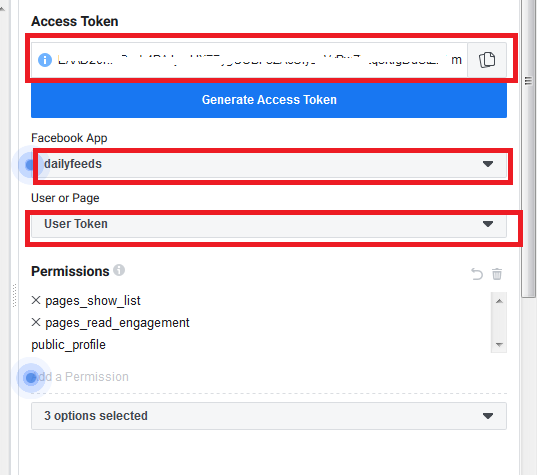
Task: Click the permissions list scroll-down arrow
Action: coord(499,344)
